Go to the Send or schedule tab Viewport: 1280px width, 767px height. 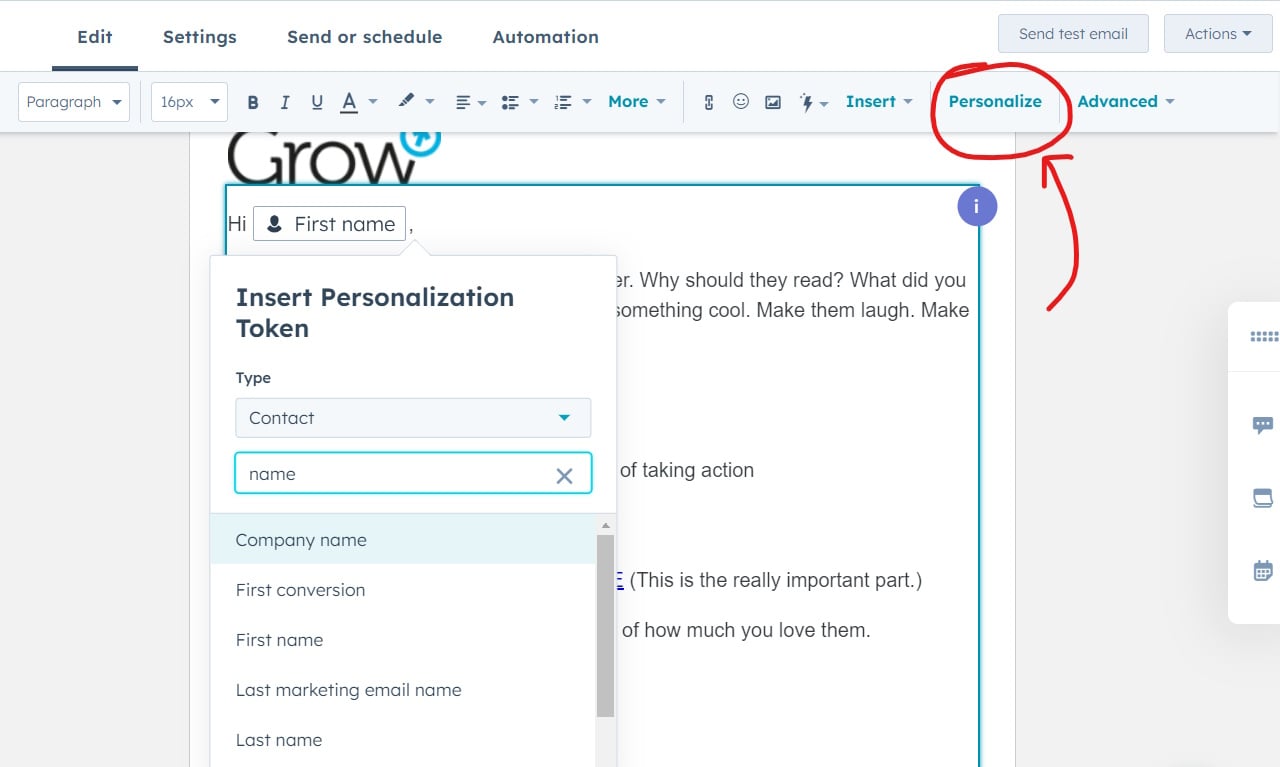(x=364, y=37)
